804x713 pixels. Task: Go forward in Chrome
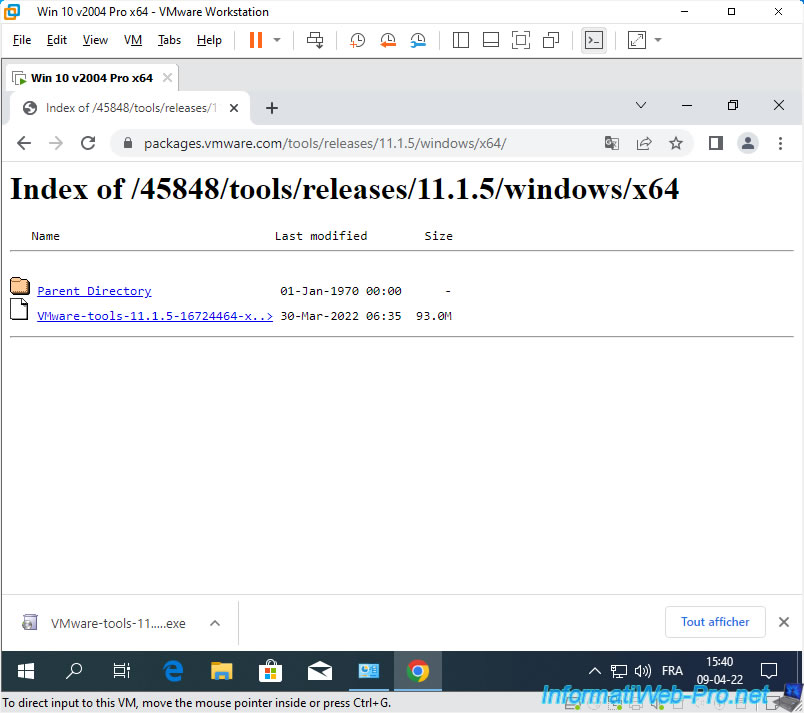[56, 143]
